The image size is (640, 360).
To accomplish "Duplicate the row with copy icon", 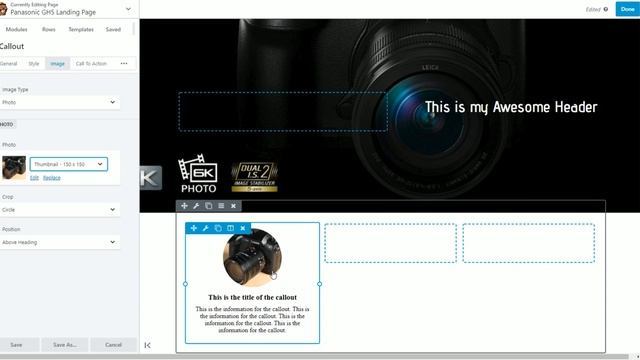I will coord(209,206).
